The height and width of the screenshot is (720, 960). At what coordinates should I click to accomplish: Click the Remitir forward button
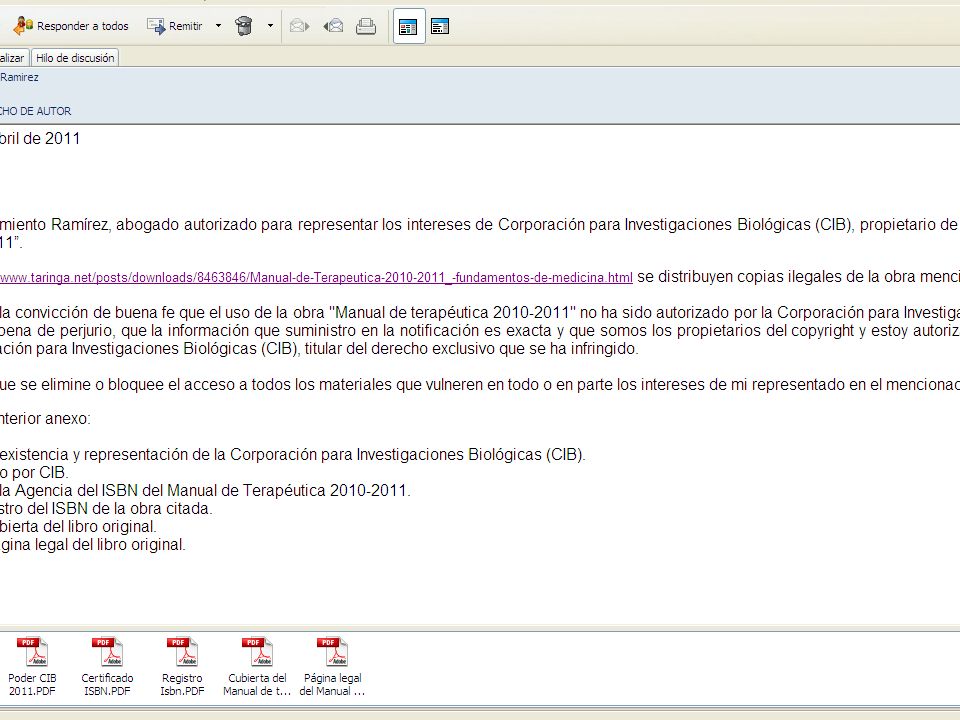tap(175, 26)
